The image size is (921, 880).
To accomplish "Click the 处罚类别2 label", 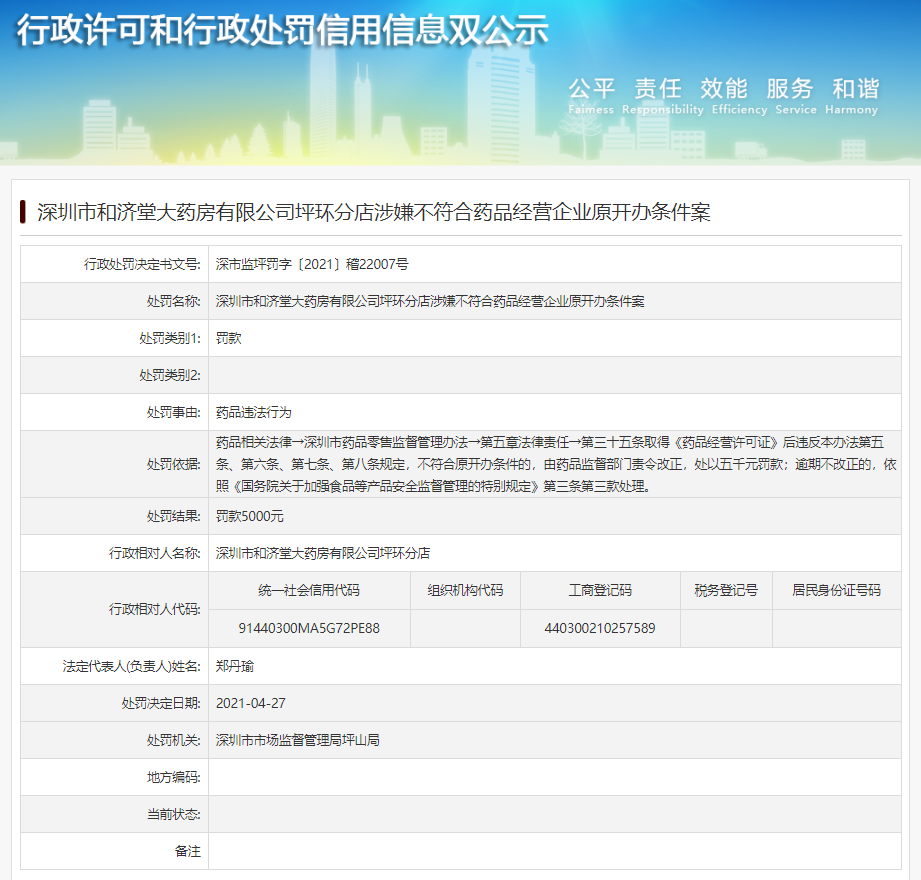I will (x=170, y=375).
